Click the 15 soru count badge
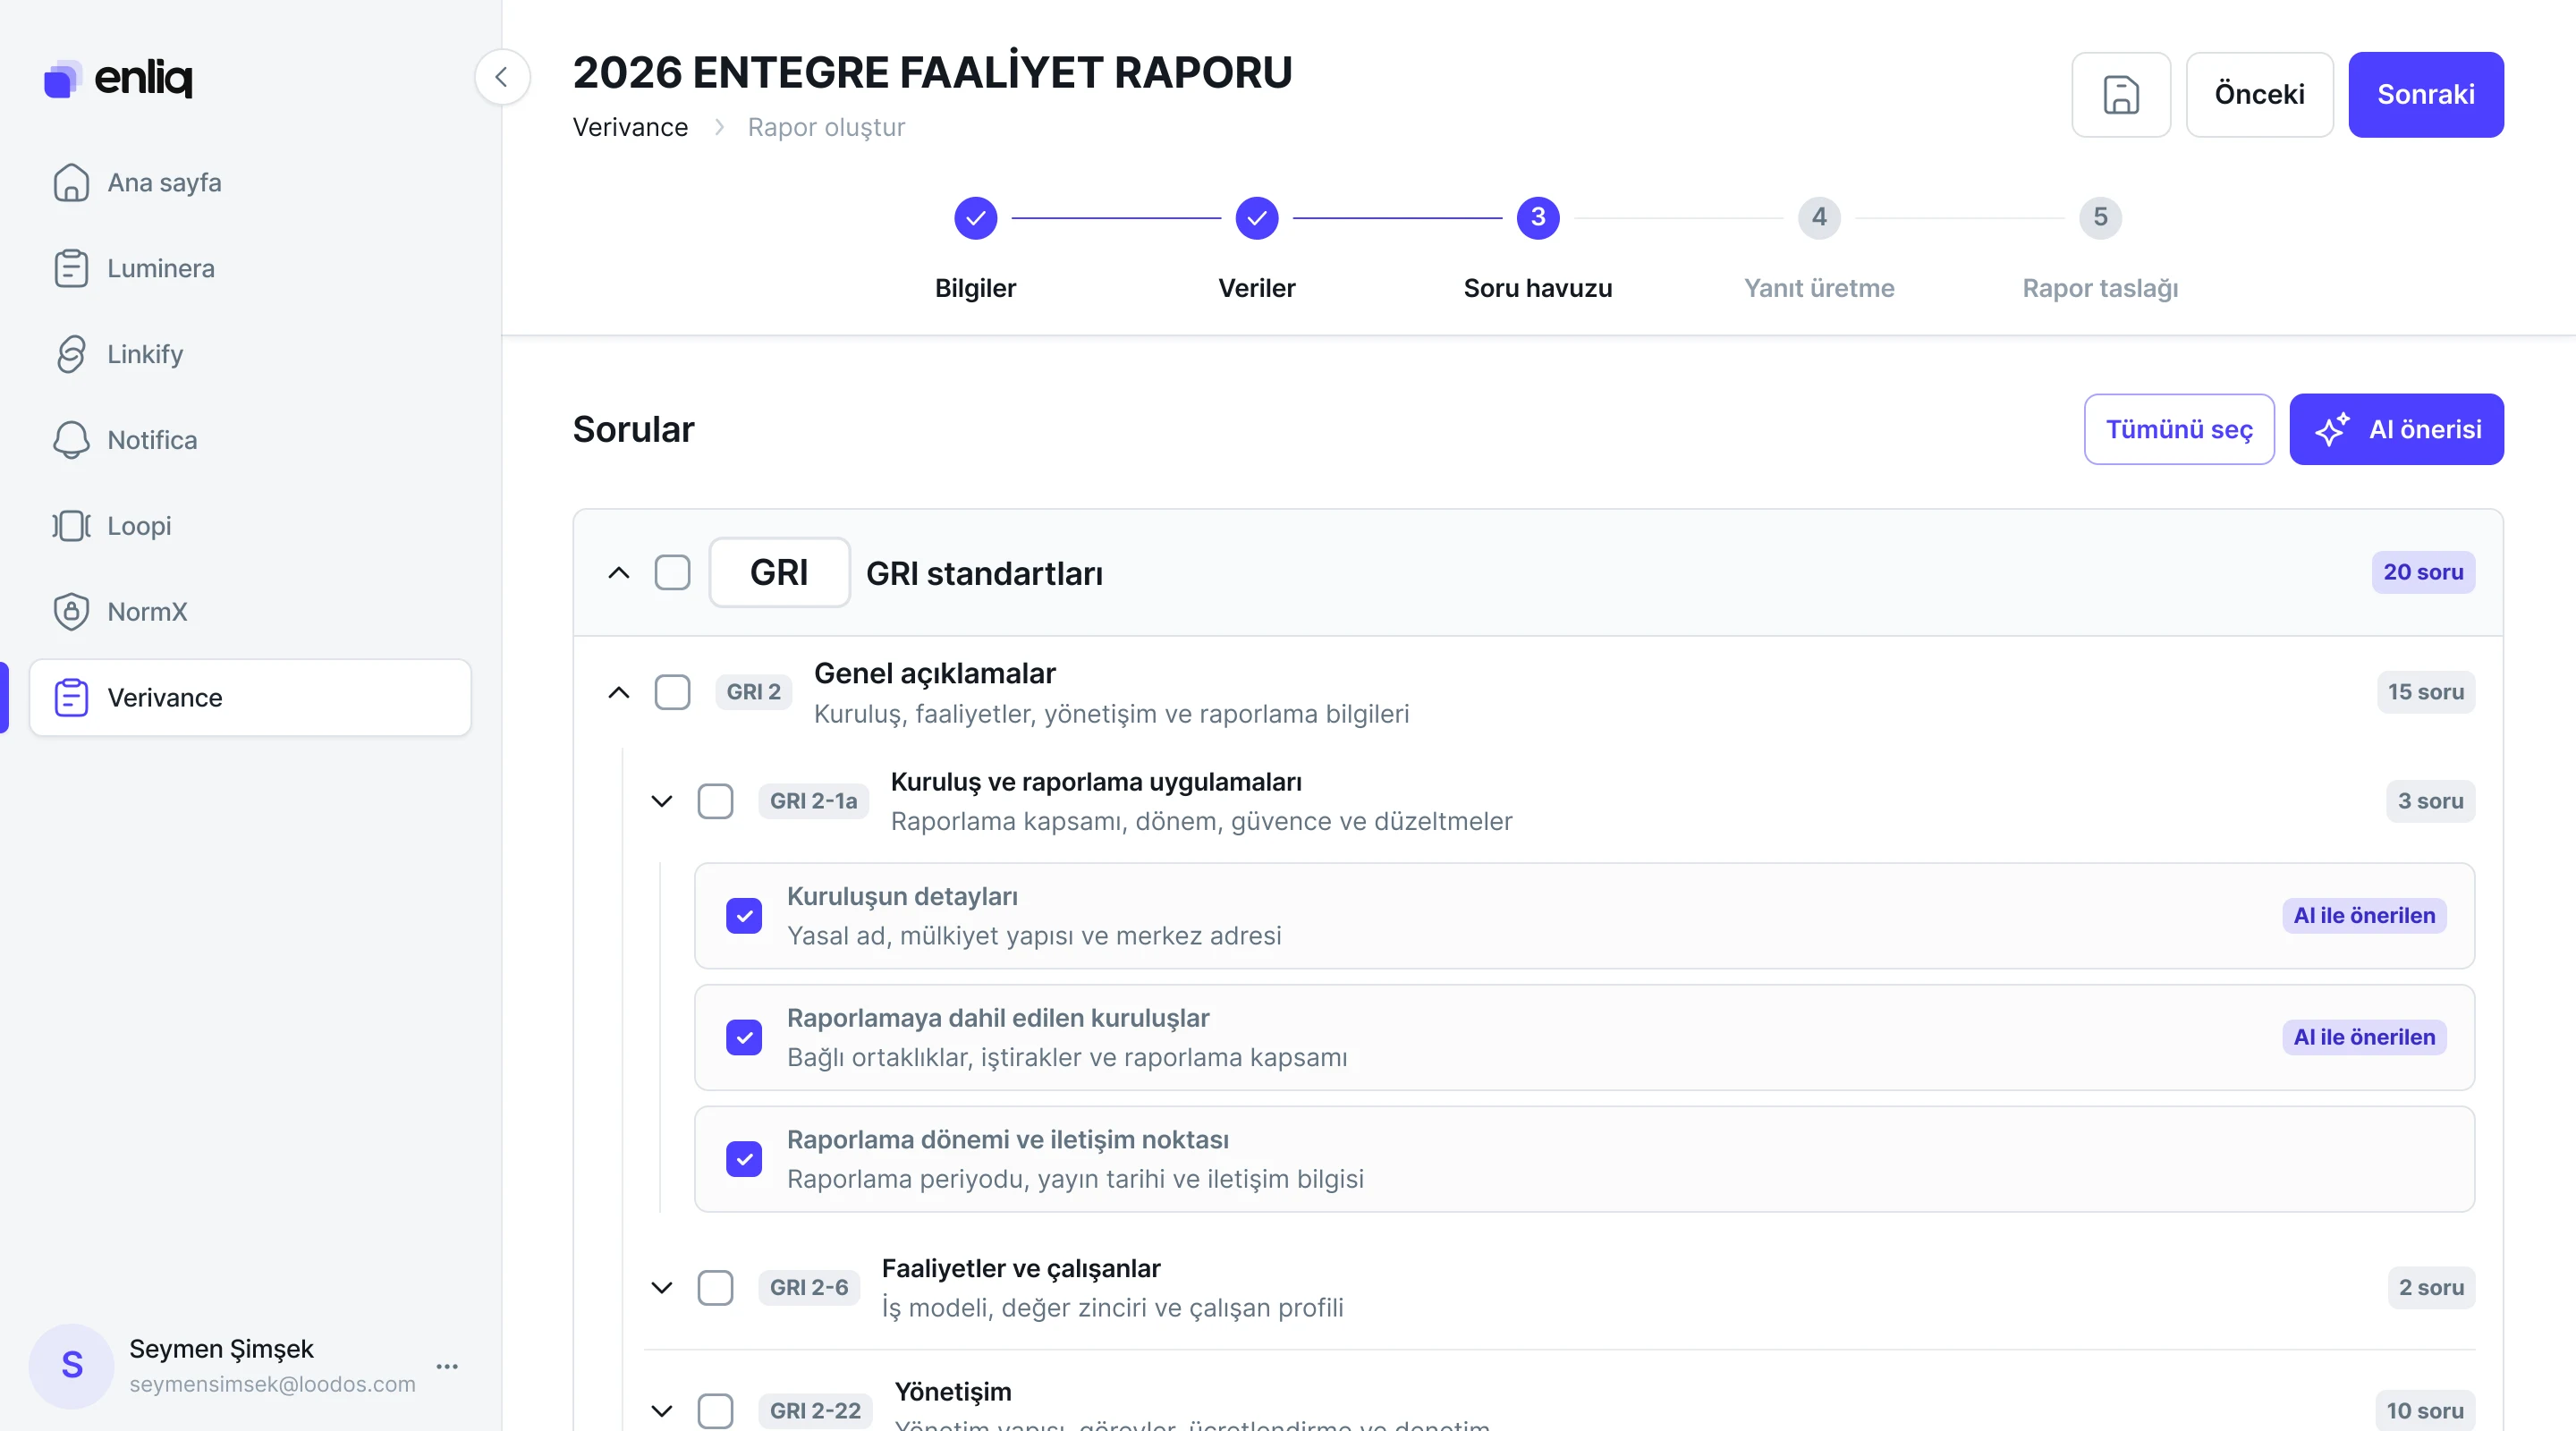Viewport: 2576px width, 1431px height. (x=2426, y=692)
